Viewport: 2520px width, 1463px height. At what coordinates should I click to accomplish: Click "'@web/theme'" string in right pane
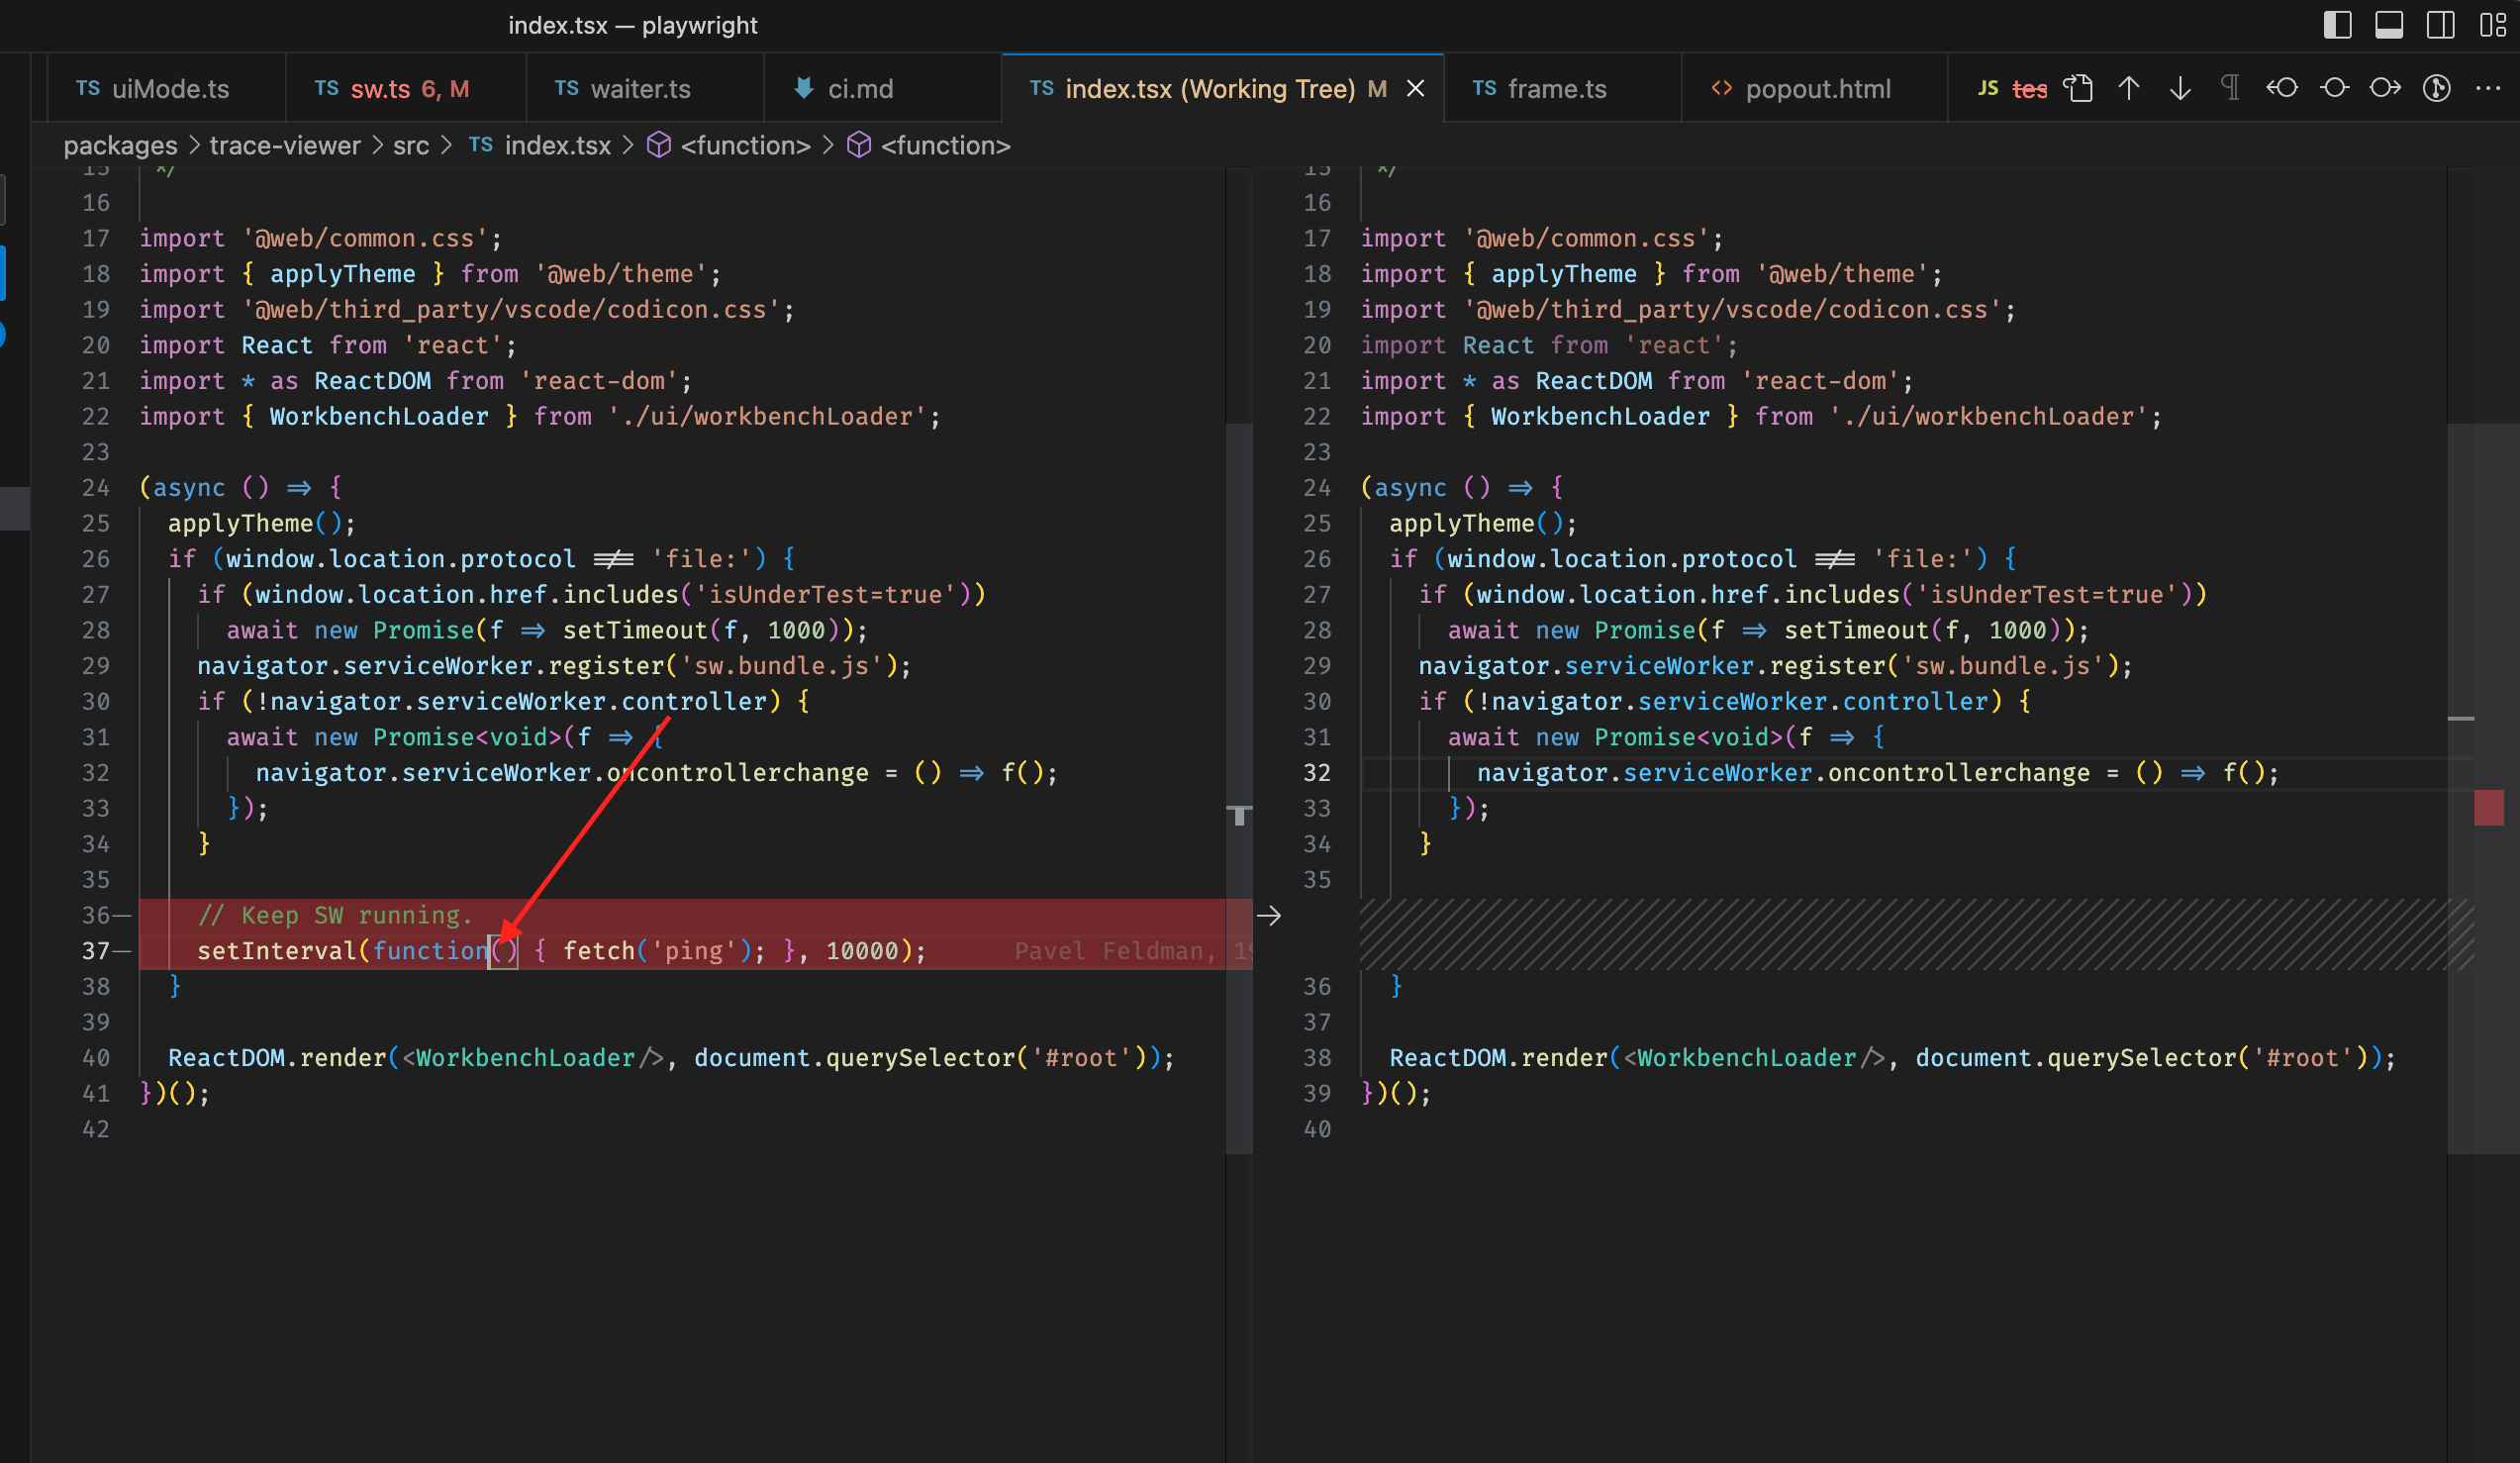[1843, 274]
